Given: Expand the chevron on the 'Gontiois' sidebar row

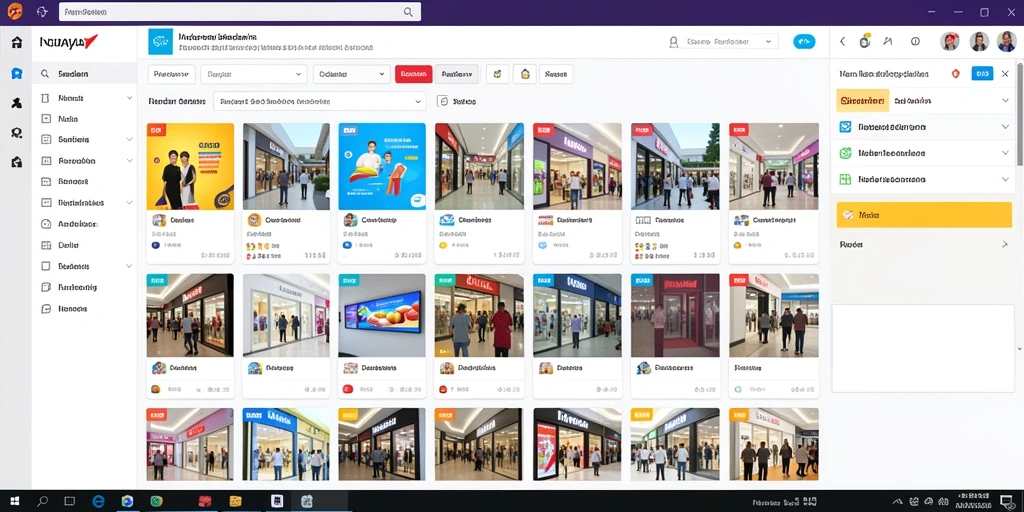Looking at the screenshot, I should click(129, 139).
